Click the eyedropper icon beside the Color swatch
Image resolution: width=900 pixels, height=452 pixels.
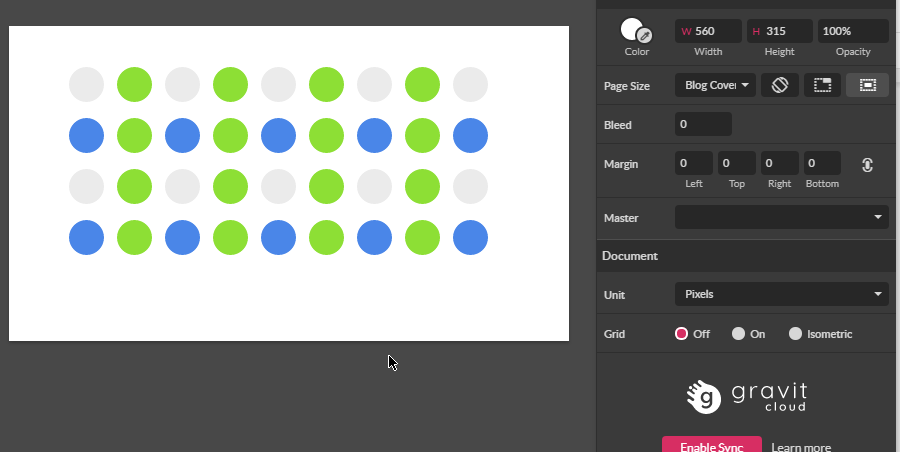click(645, 36)
